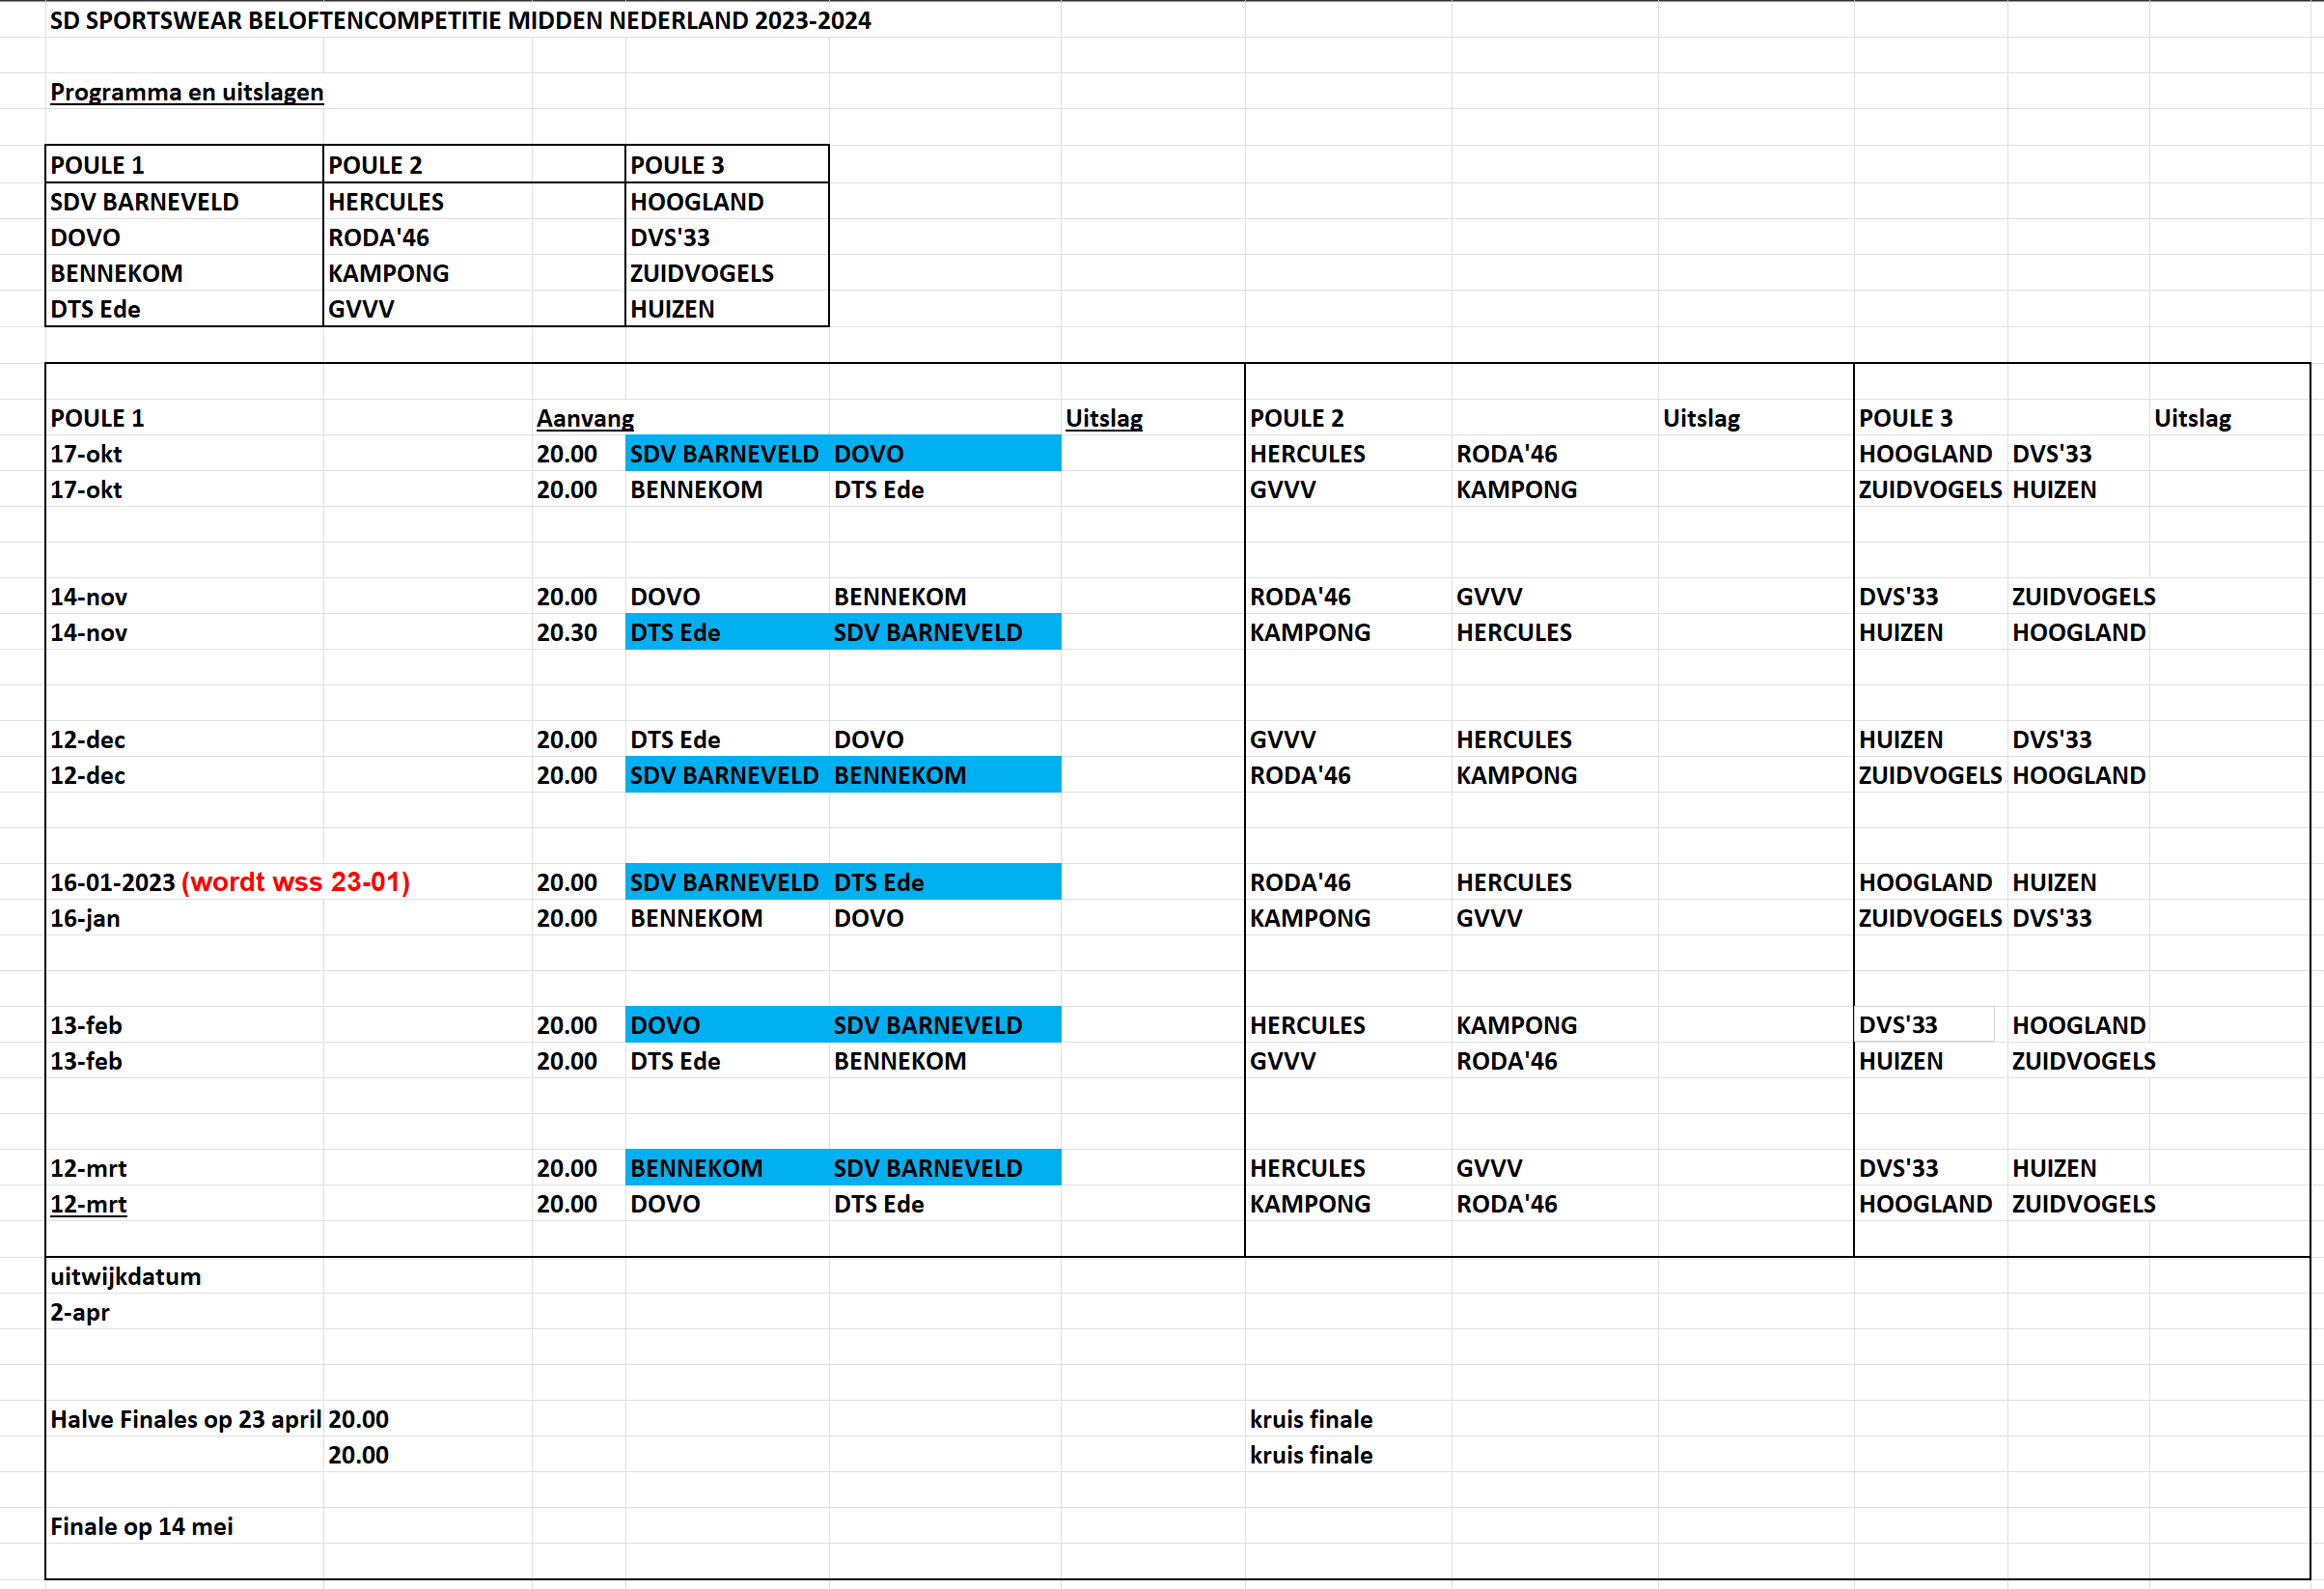Click 'ZUIDVOGELS' in the HUIZEN–ZUIDVOGELS row
The width and height of the screenshot is (2324, 1589).
click(x=2084, y=1061)
